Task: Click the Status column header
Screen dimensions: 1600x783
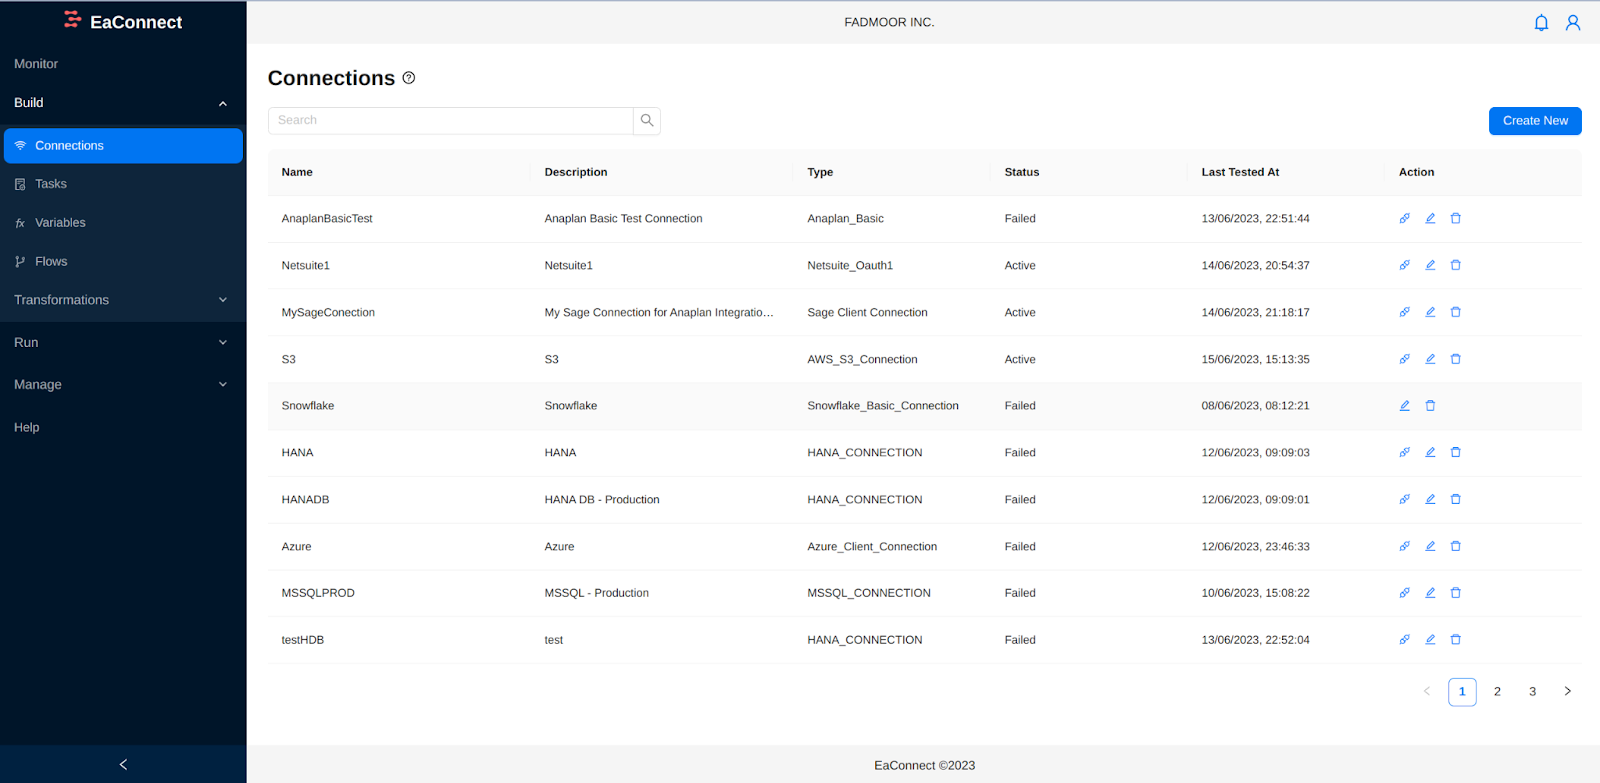Action: click(1021, 172)
